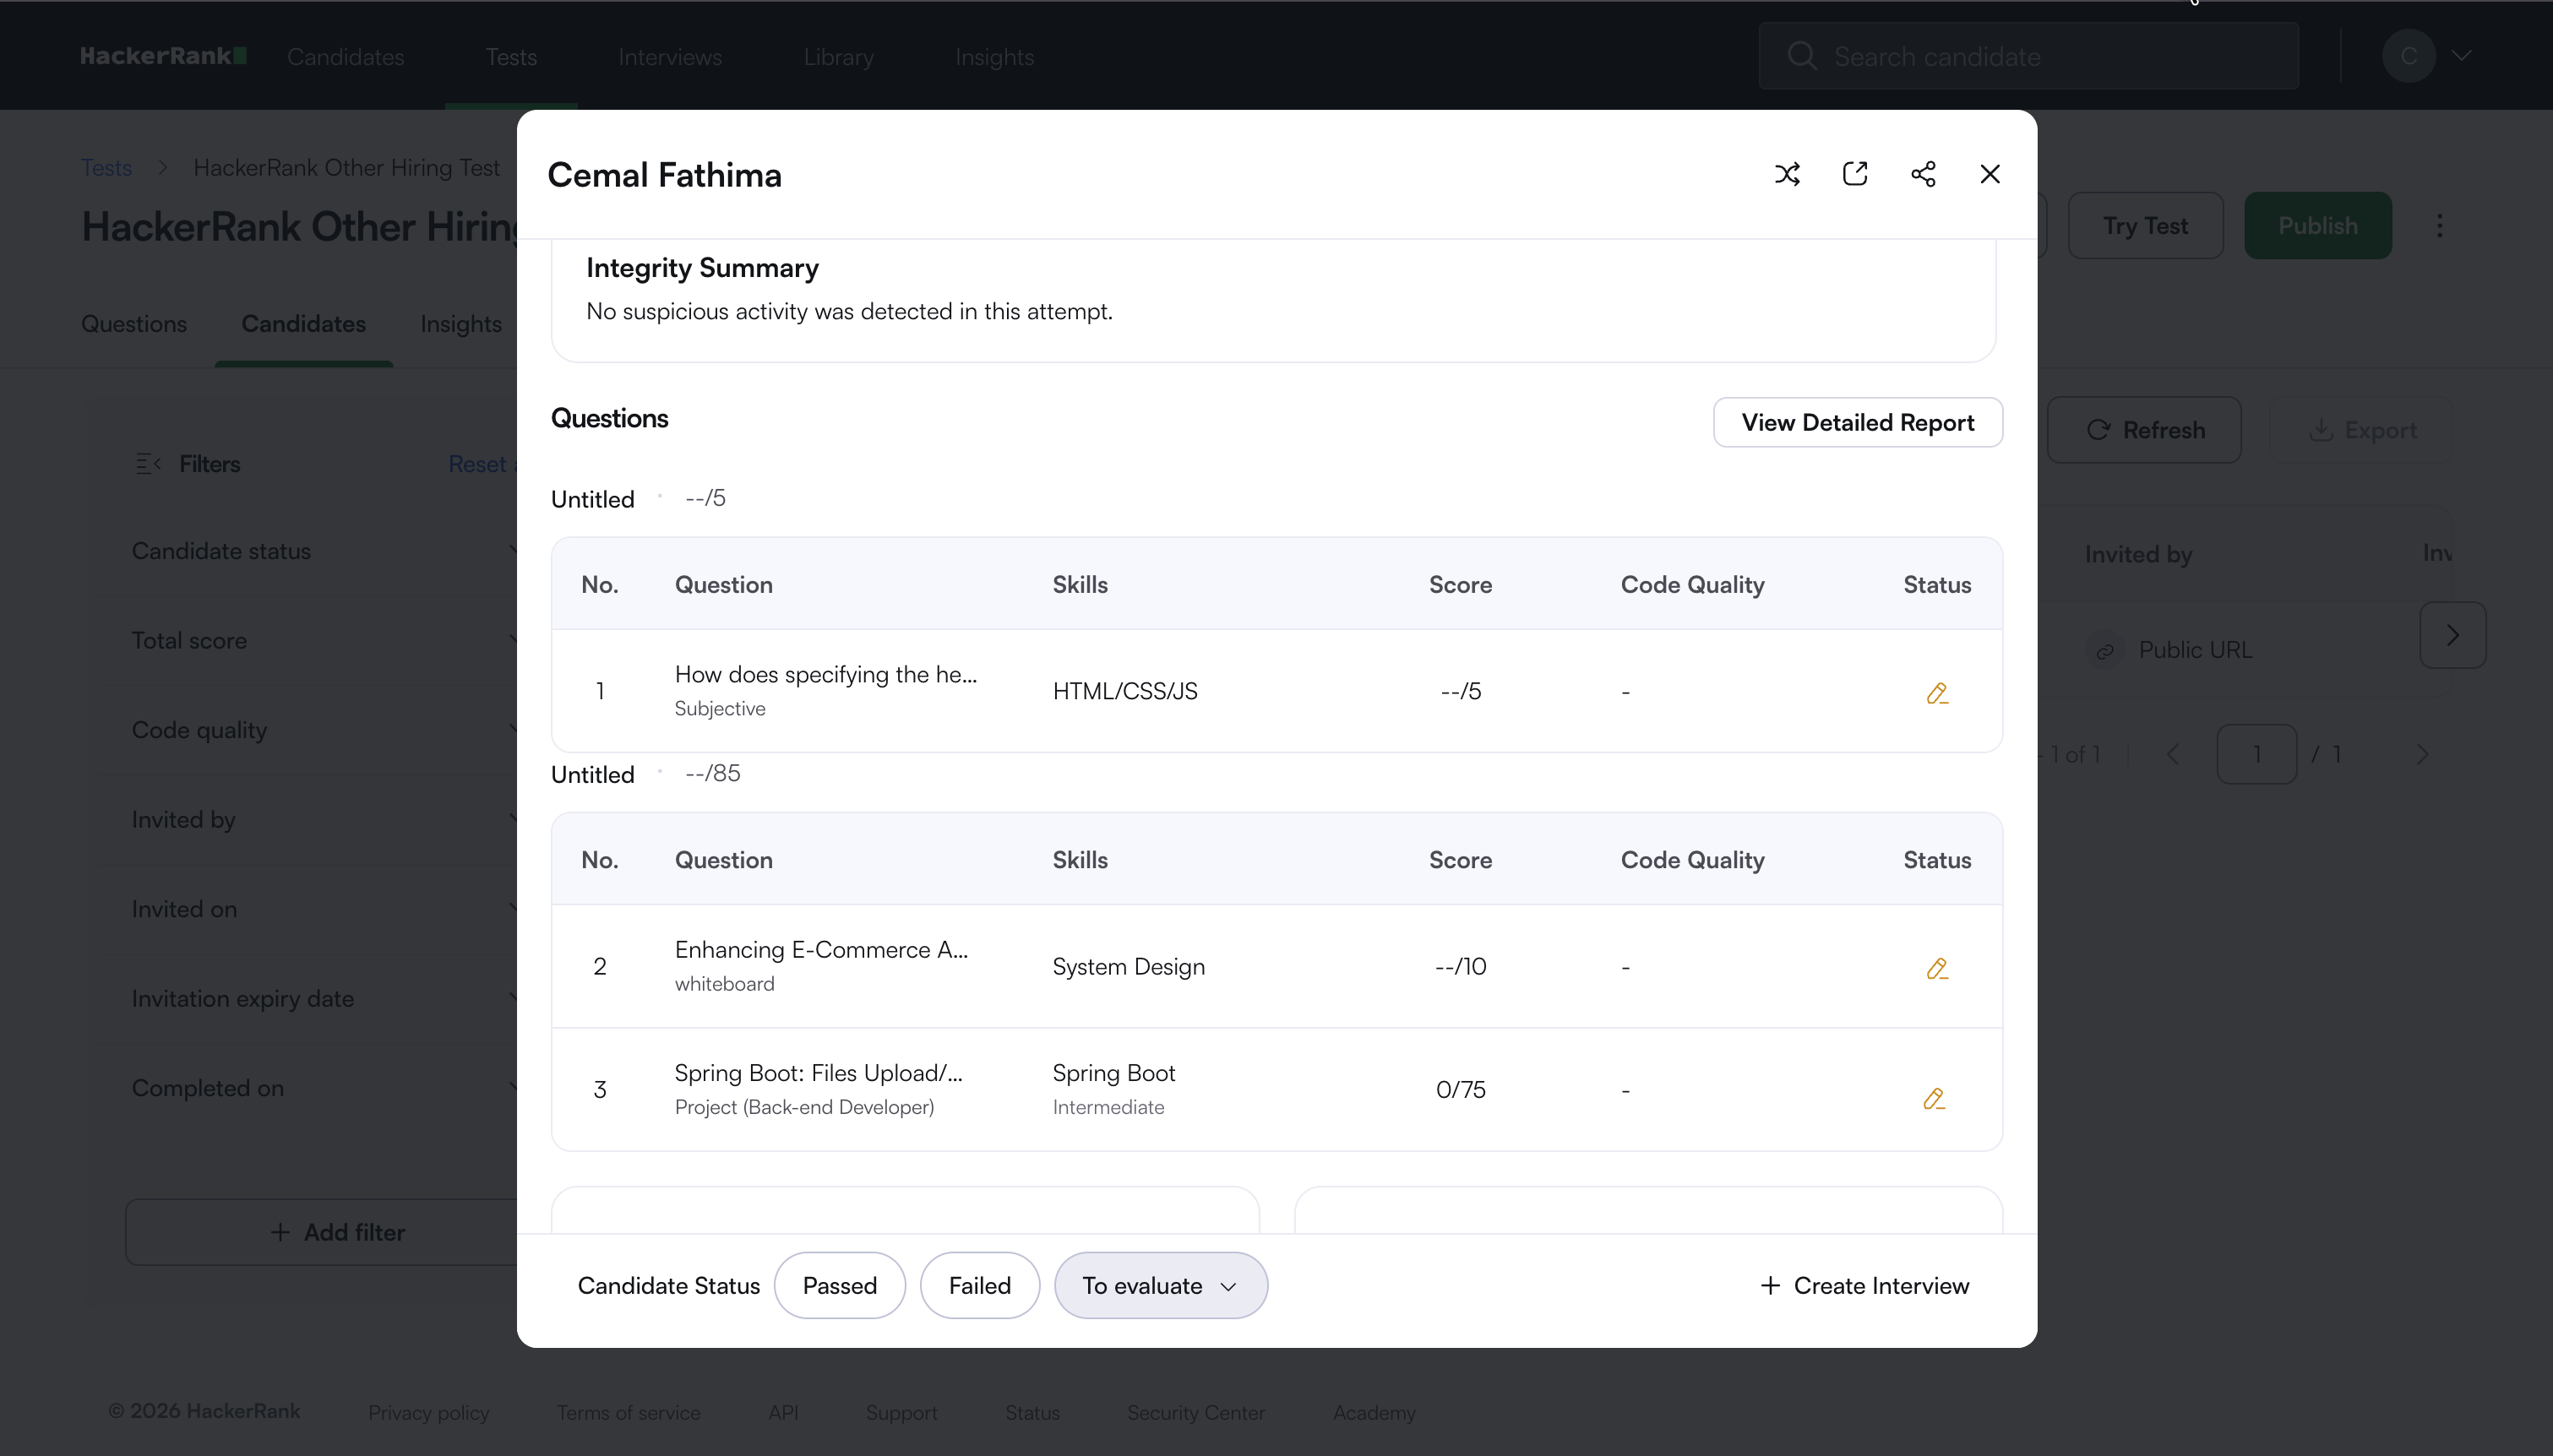
Task: Mark candidate status as Failed
Action: (979, 1285)
